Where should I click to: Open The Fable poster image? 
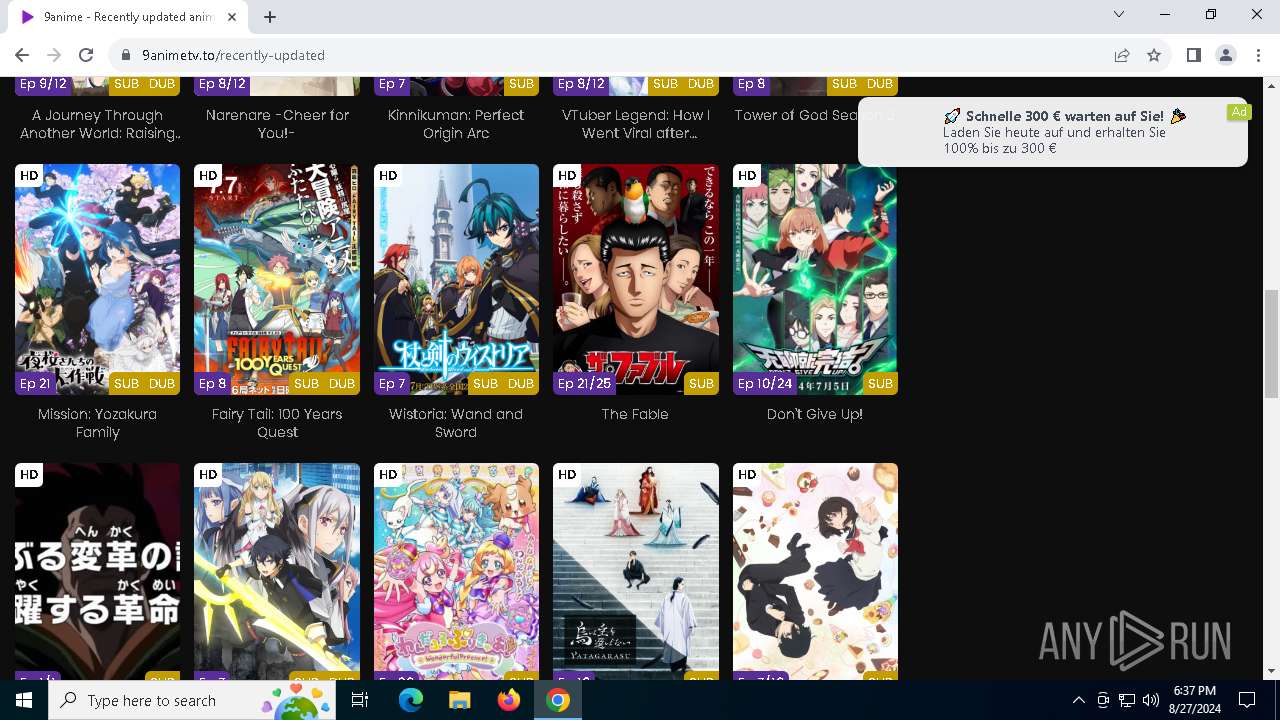pyautogui.click(x=635, y=280)
